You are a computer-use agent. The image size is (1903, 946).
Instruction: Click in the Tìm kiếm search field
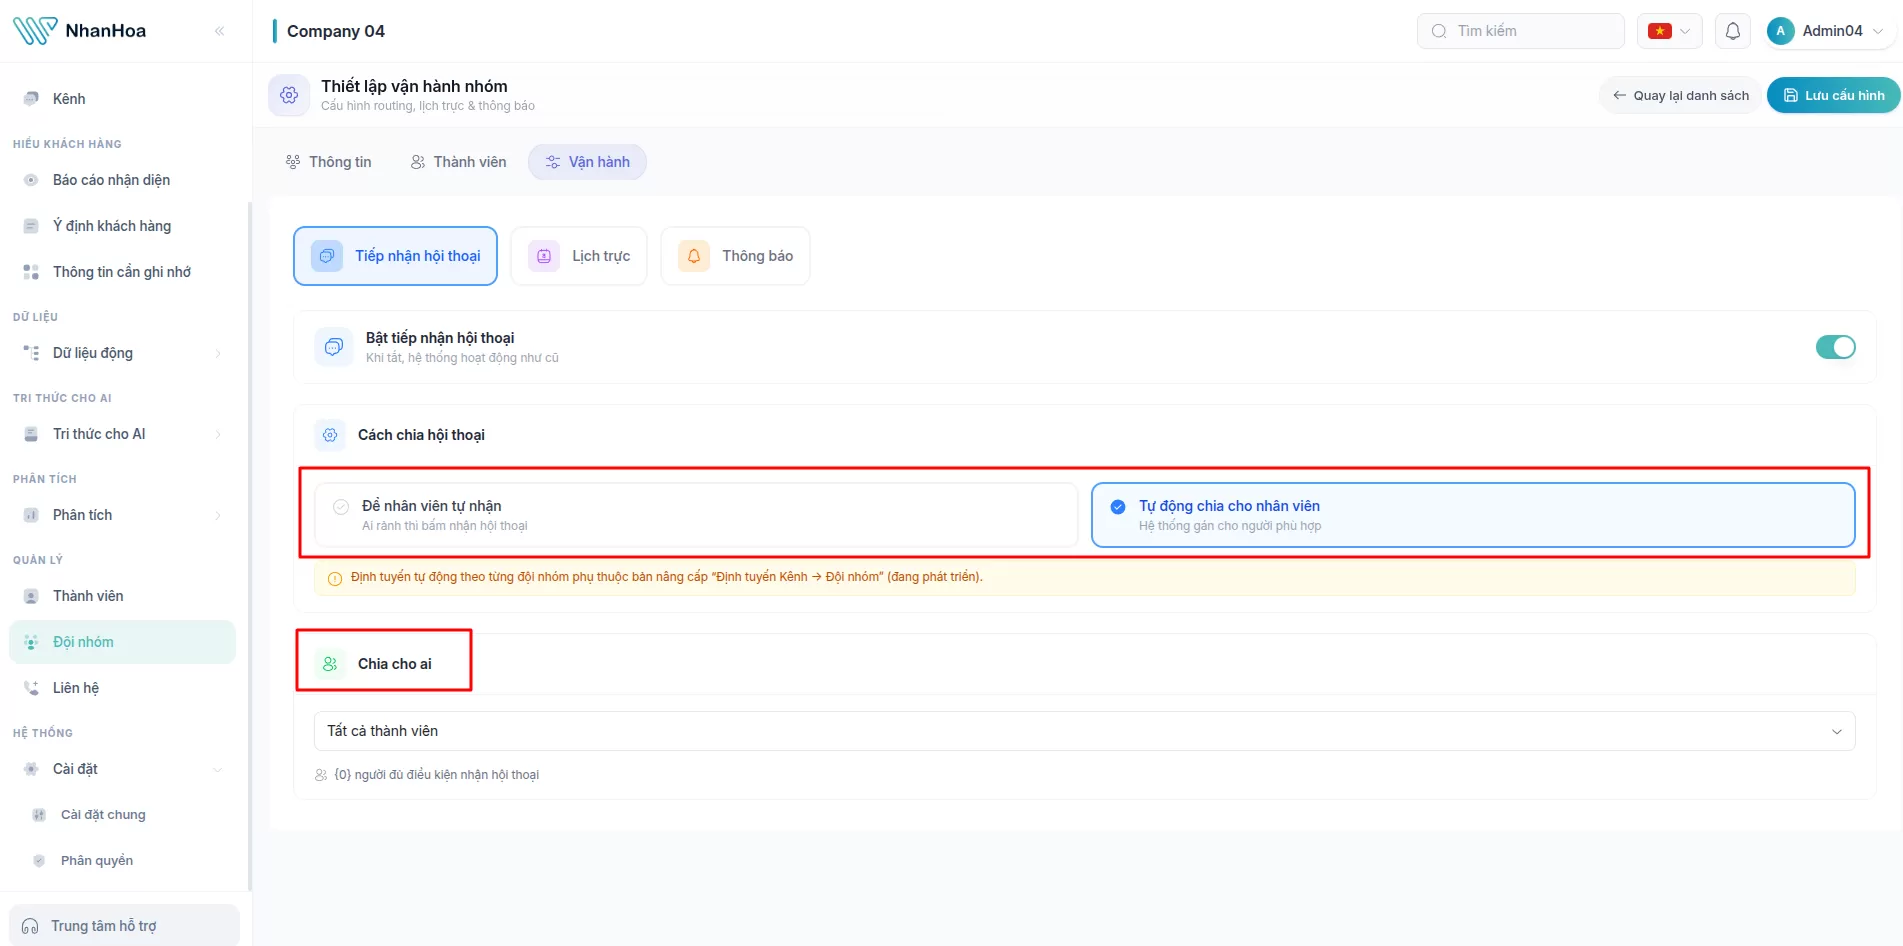(1521, 31)
